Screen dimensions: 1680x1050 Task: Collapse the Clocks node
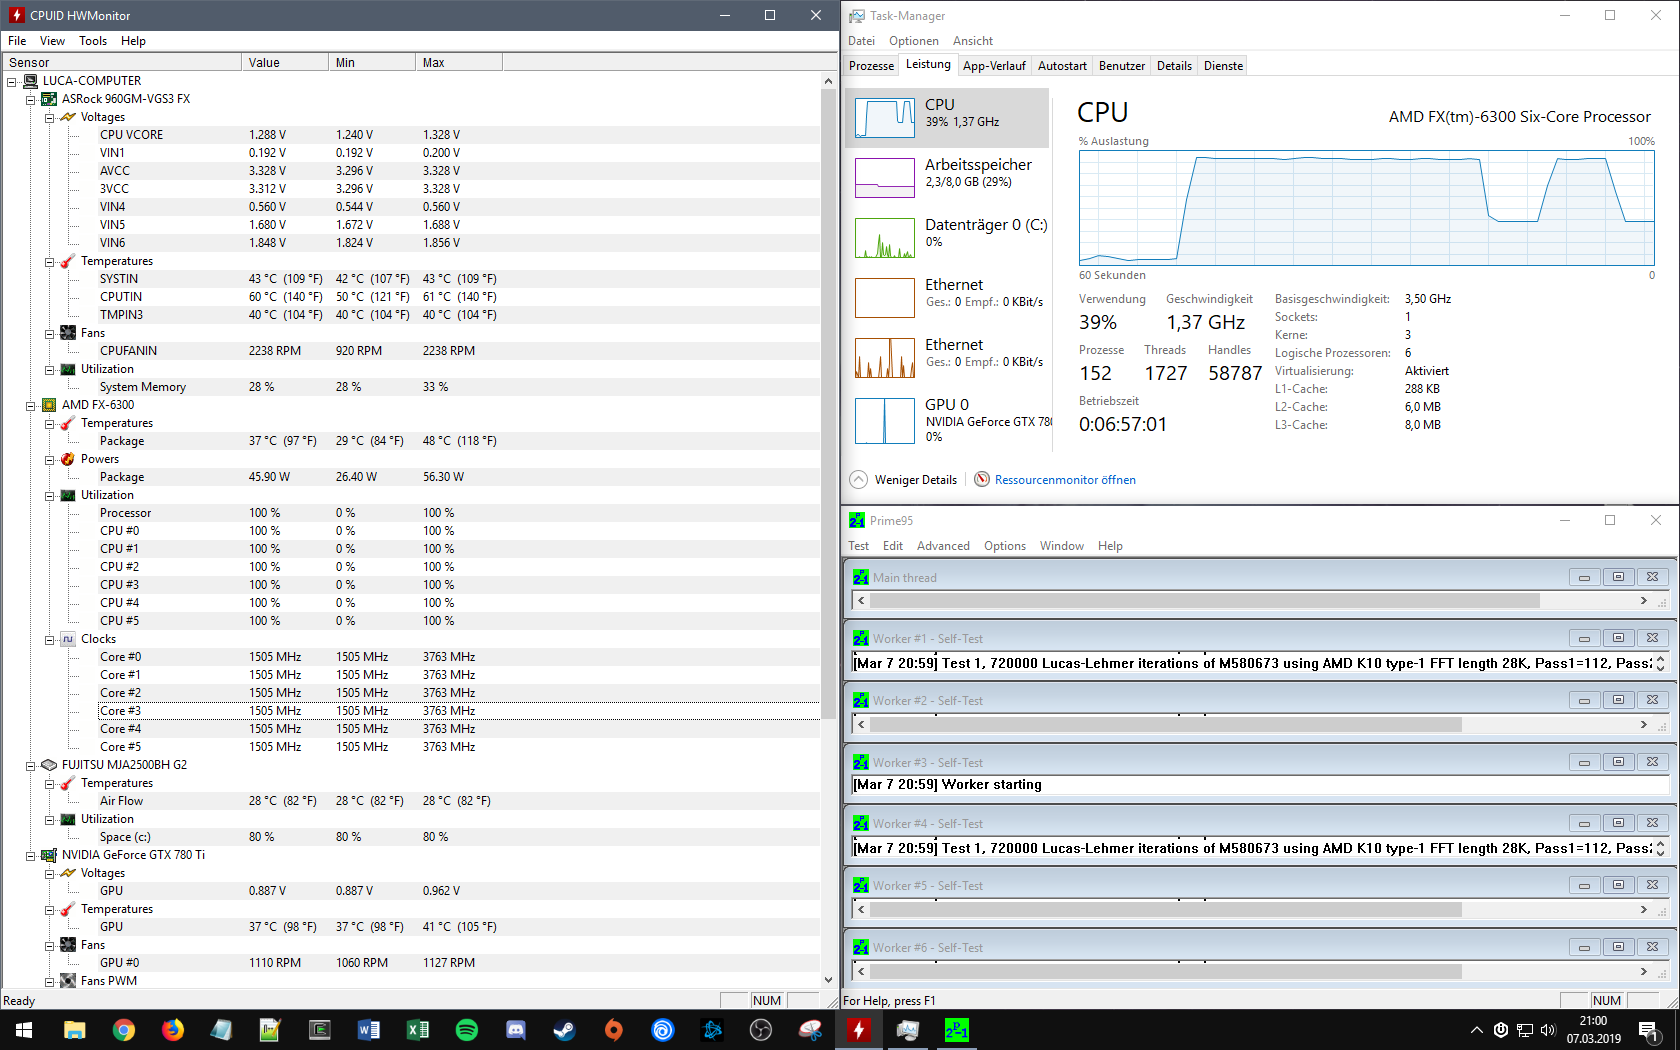click(50, 639)
